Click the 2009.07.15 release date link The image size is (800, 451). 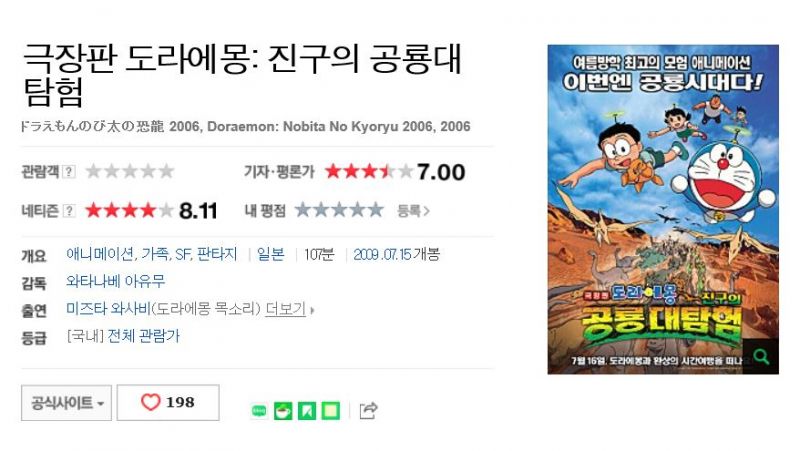click(x=383, y=254)
